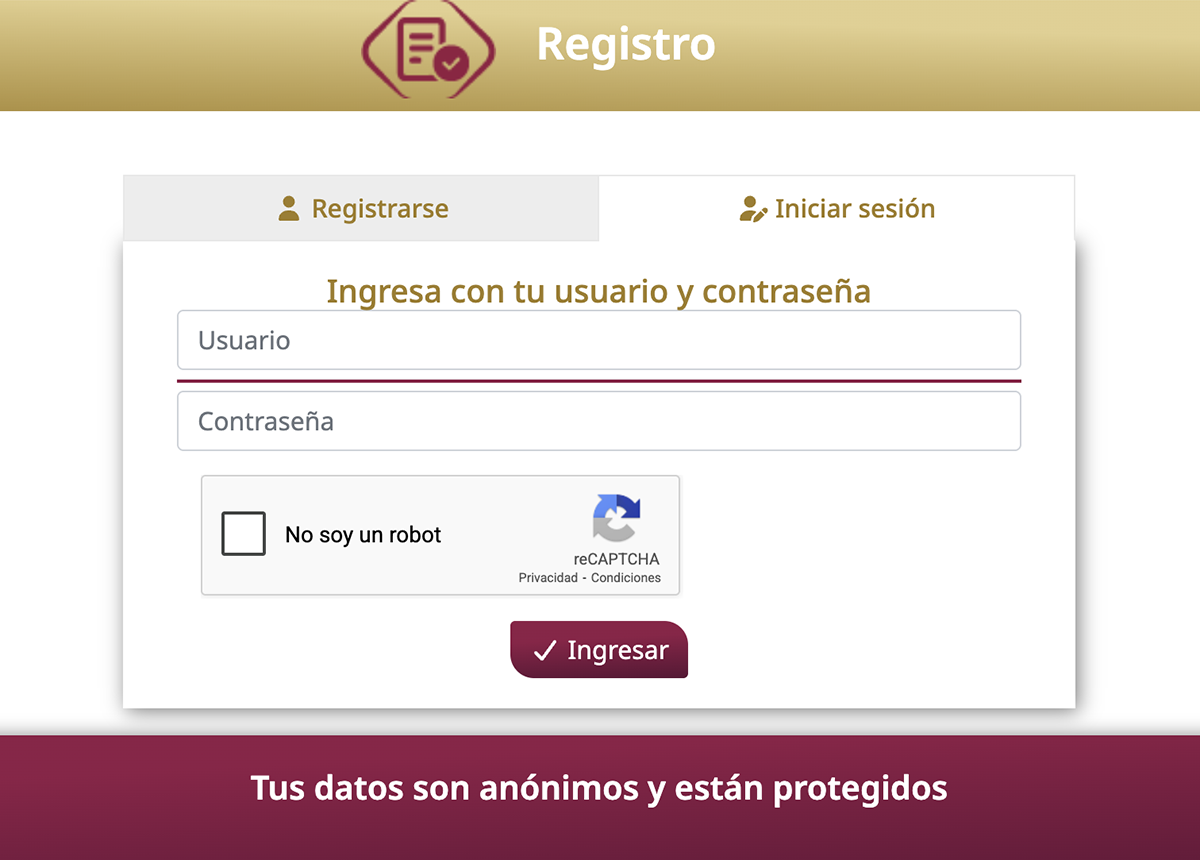Focus the Contraseña input field

598,421
